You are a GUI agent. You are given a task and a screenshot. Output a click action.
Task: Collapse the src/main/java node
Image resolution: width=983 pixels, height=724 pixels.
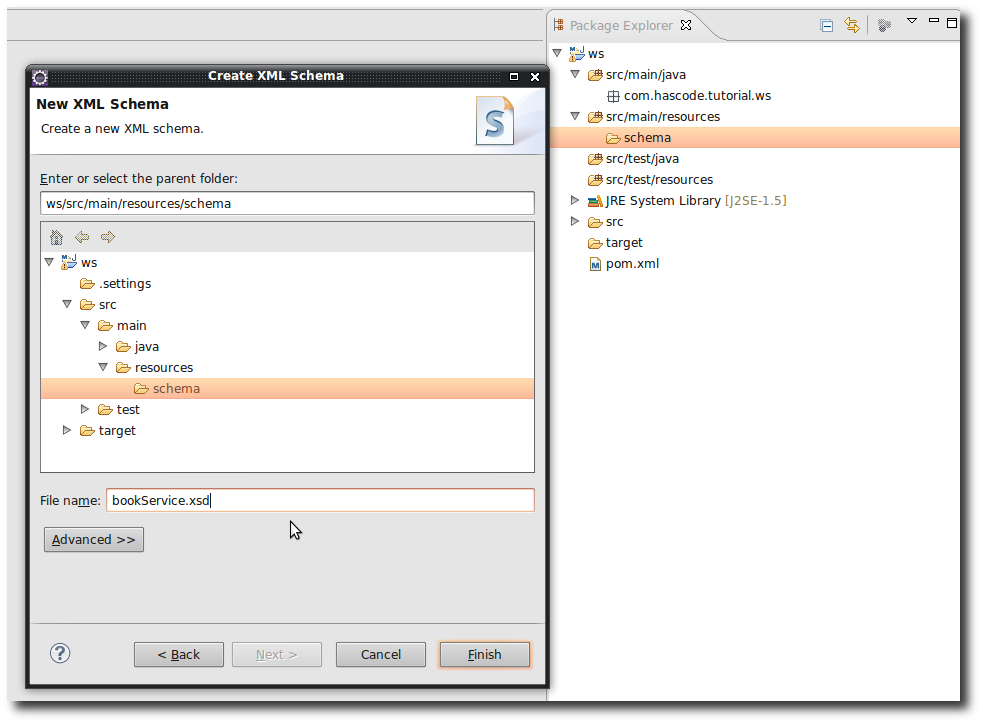[x=575, y=74]
